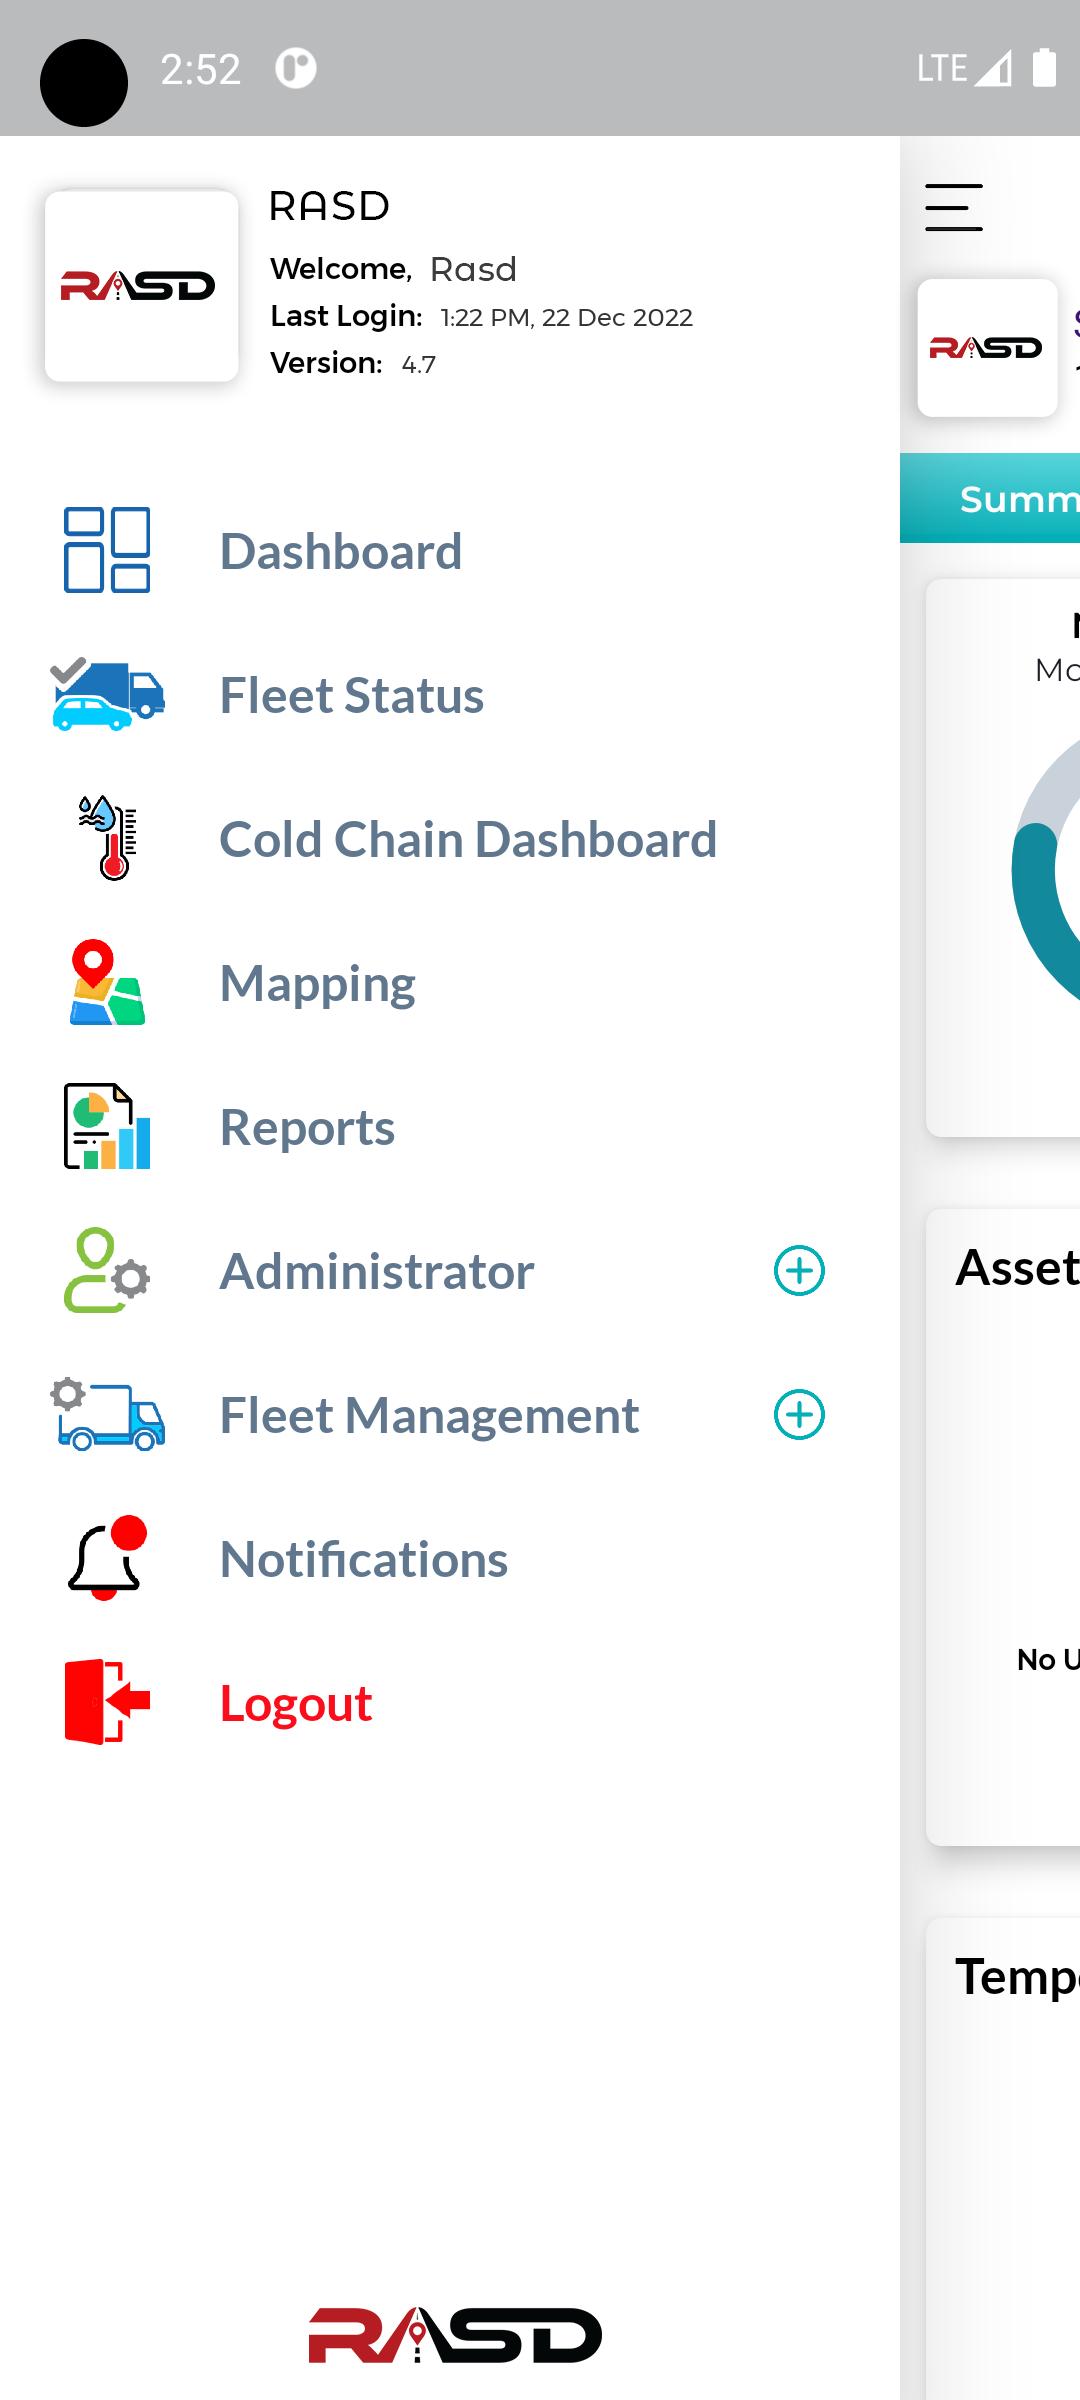Tap the status bar notification circle icon

296,68
